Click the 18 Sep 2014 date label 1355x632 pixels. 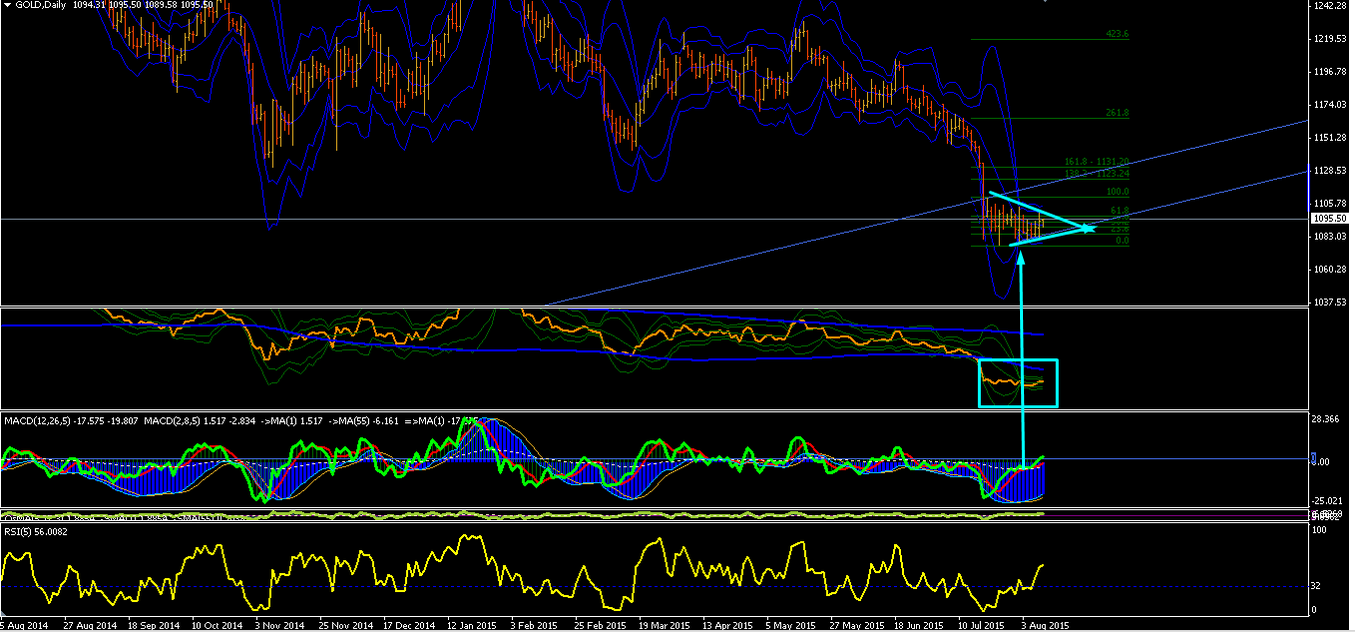click(x=152, y=625)
